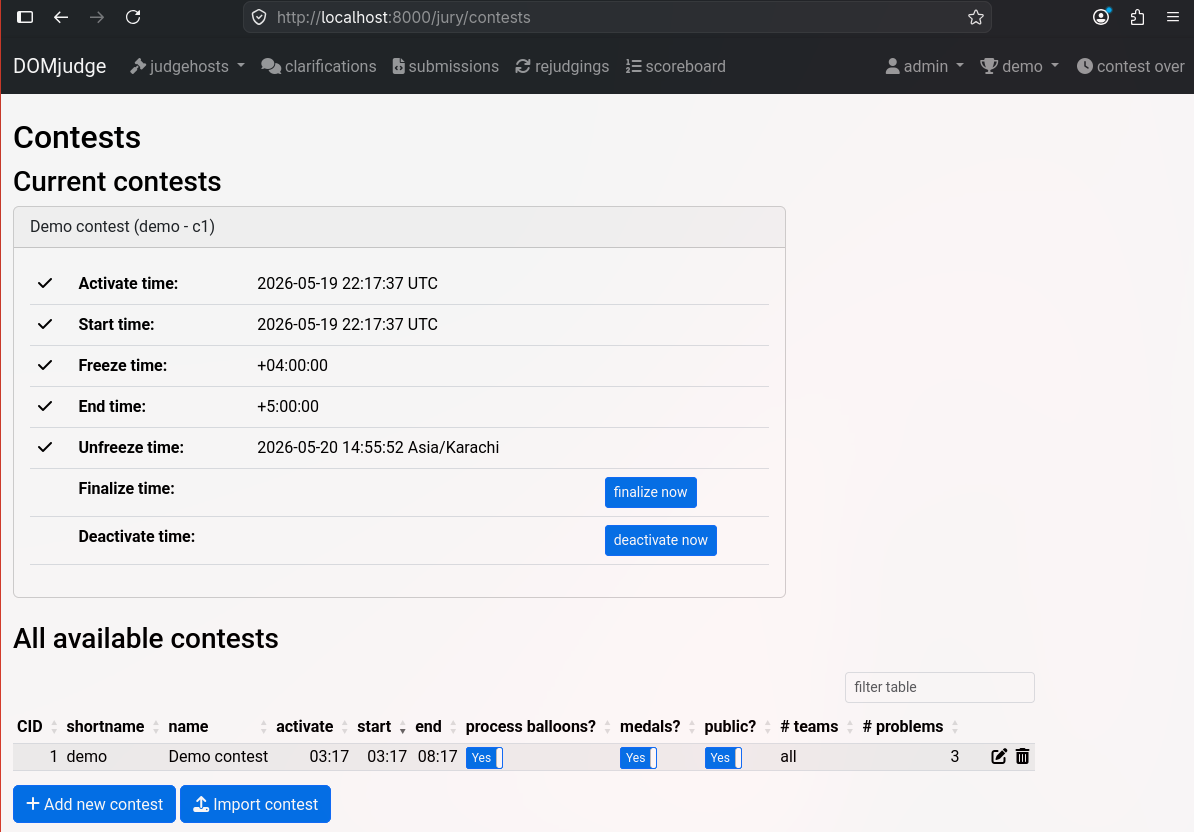Toggle the process balloons Yes switch
Screen dimensions: 1194x832
coord(484,757)
